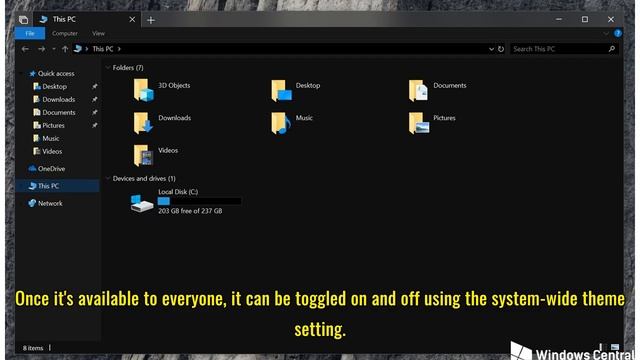Image resolution: width=640 pixels, height=360 pixels.
Task: Open the Help question mark icon
Action: 618,33
